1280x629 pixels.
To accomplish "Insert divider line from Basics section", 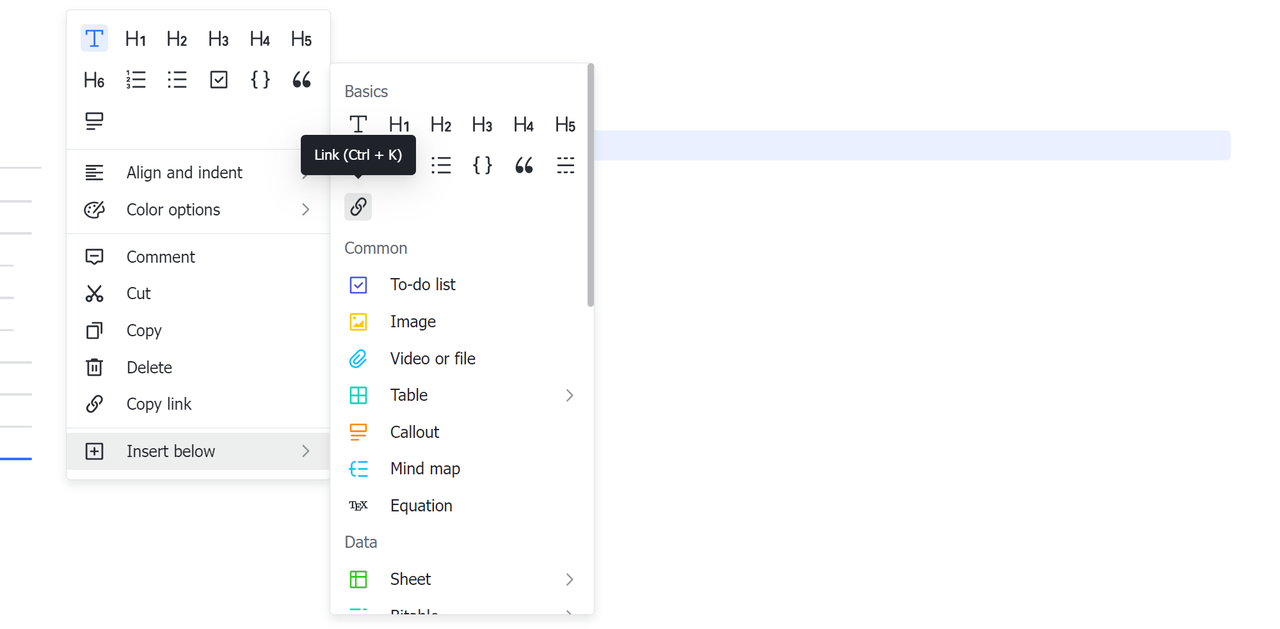I will (565, 165).
